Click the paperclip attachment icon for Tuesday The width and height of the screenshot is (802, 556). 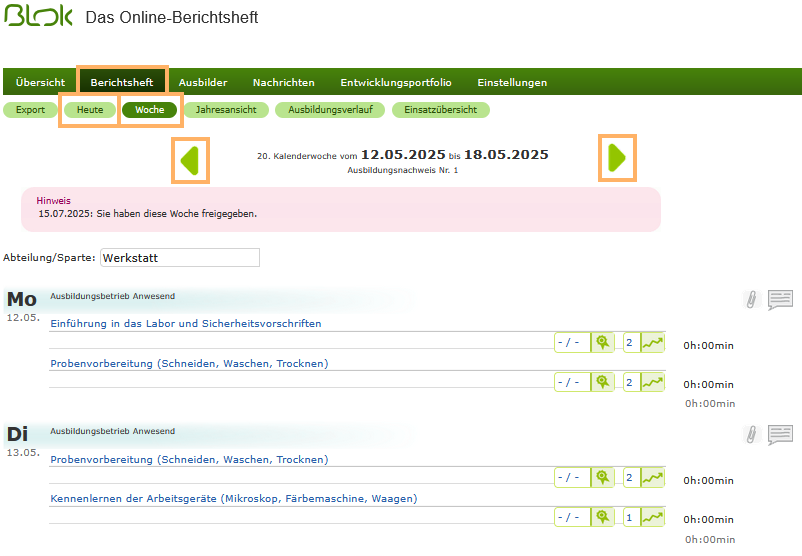[x=751, y=434]
